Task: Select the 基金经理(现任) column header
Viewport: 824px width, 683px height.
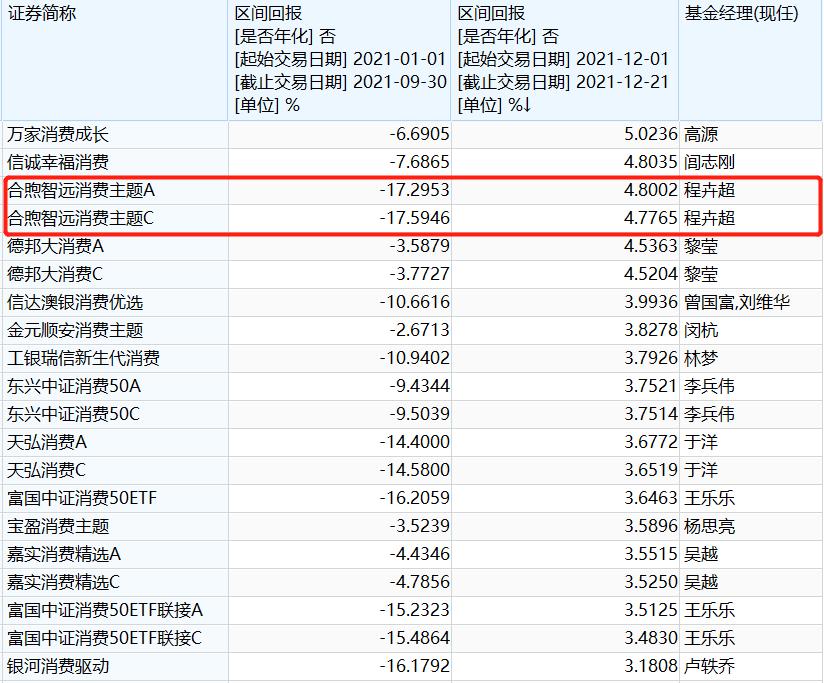Action: click(x=741, y=13)
